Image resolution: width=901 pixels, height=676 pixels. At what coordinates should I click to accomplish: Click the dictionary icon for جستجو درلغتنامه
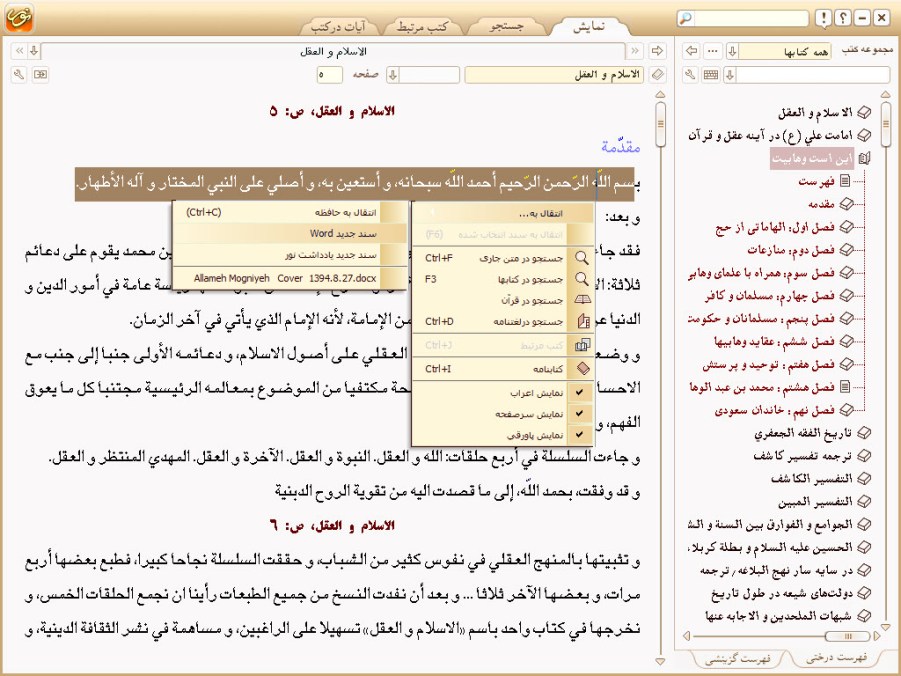coord(583,321)
